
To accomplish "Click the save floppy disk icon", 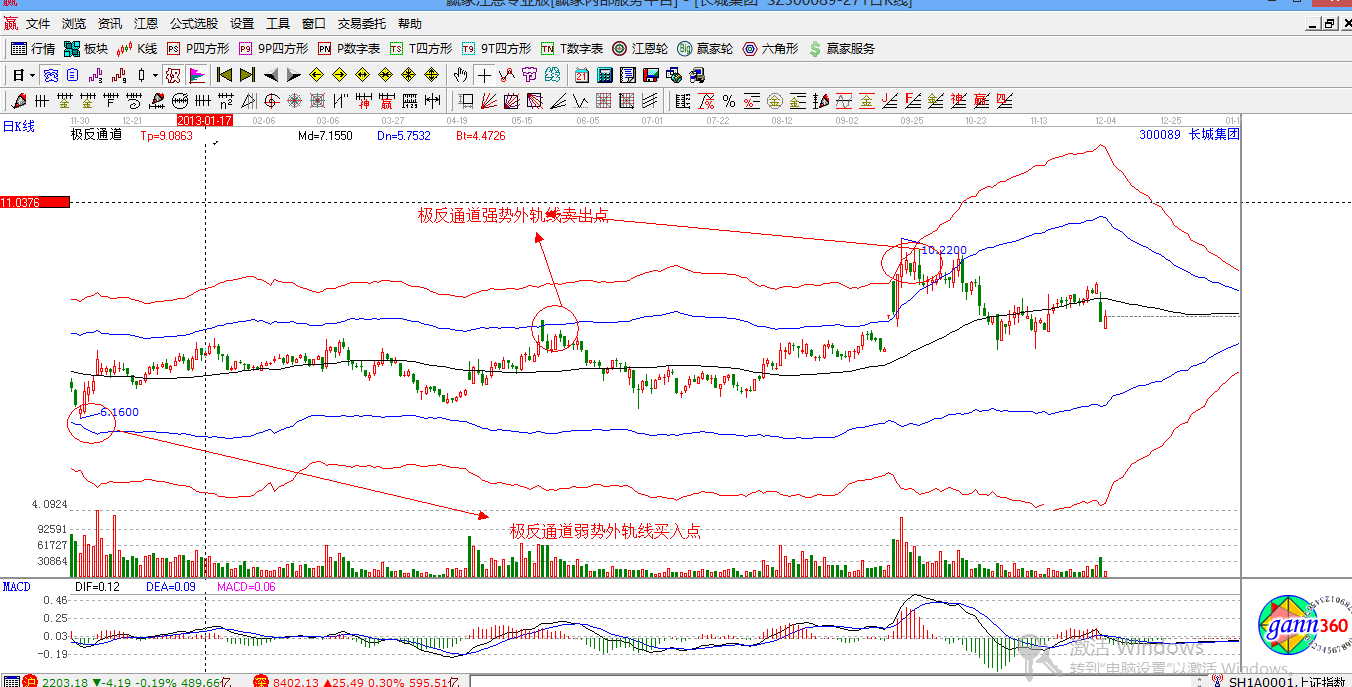I will click(651, 75).
